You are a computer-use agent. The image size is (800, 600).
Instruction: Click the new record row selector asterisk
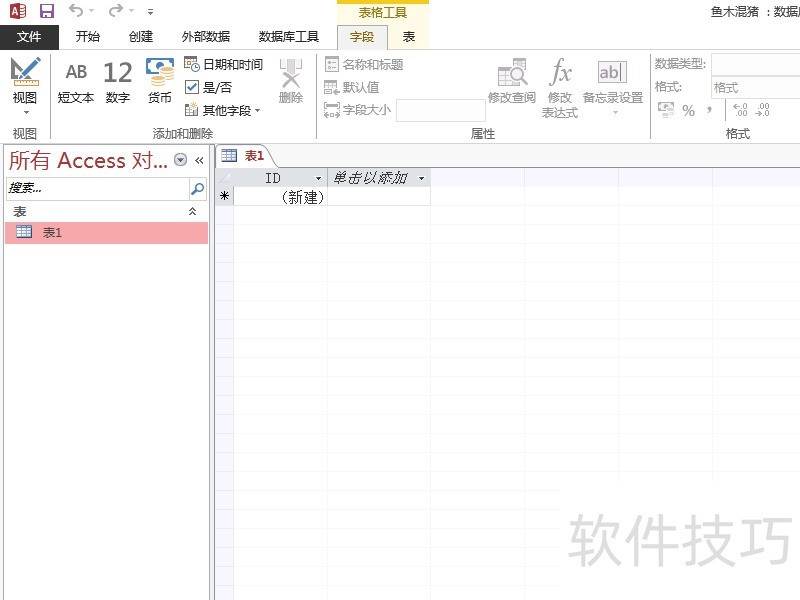click(x=224, y=196)
